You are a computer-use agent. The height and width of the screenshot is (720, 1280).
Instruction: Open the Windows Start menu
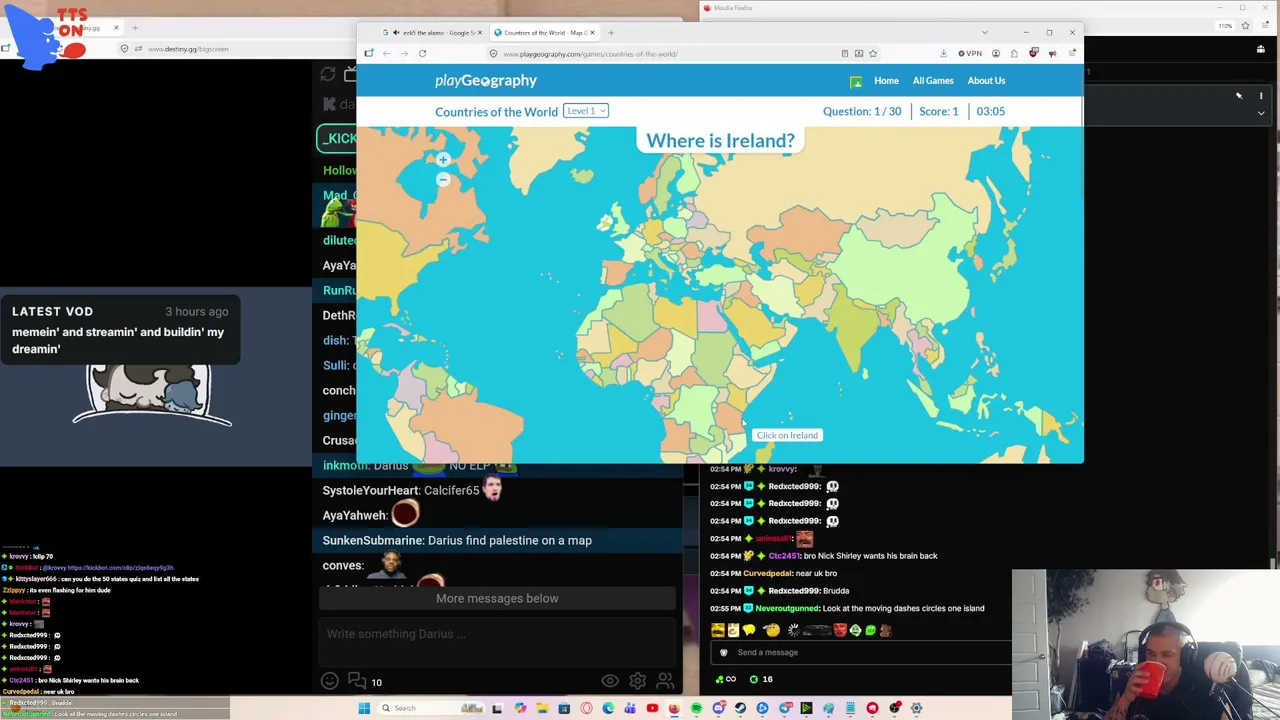[364, 708]
